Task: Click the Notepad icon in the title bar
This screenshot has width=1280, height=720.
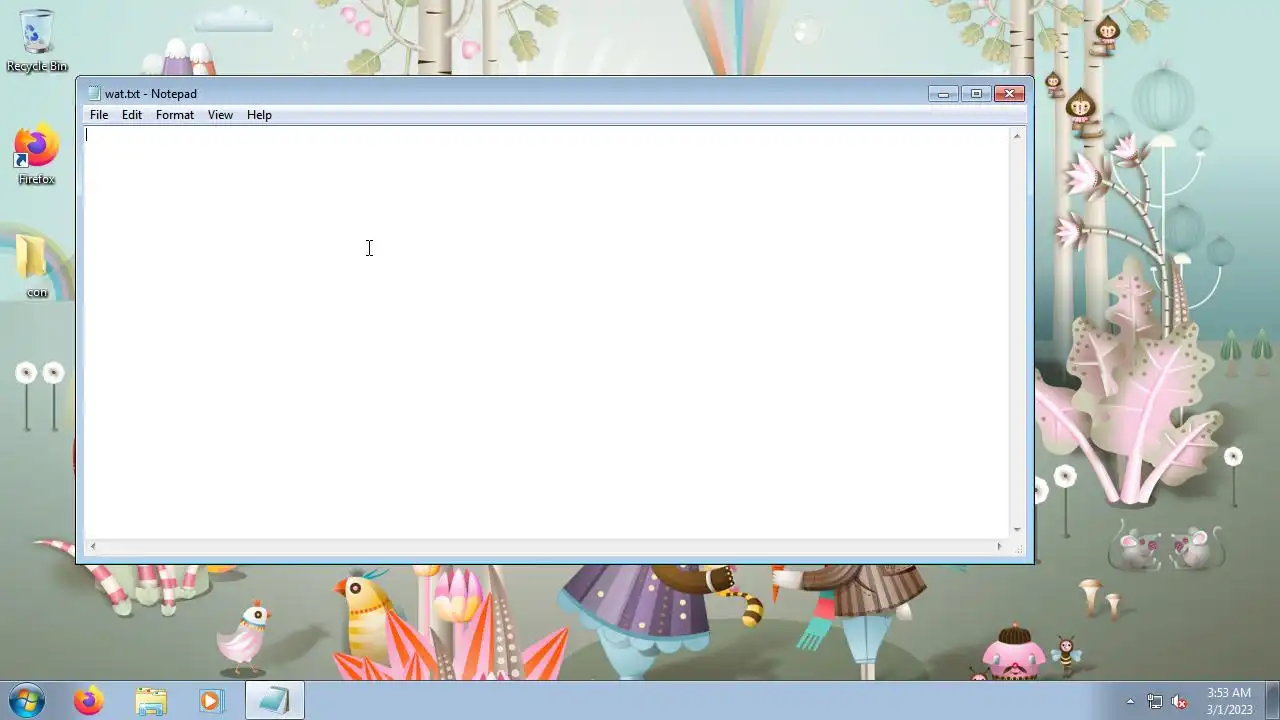Action: click(94, 94)
